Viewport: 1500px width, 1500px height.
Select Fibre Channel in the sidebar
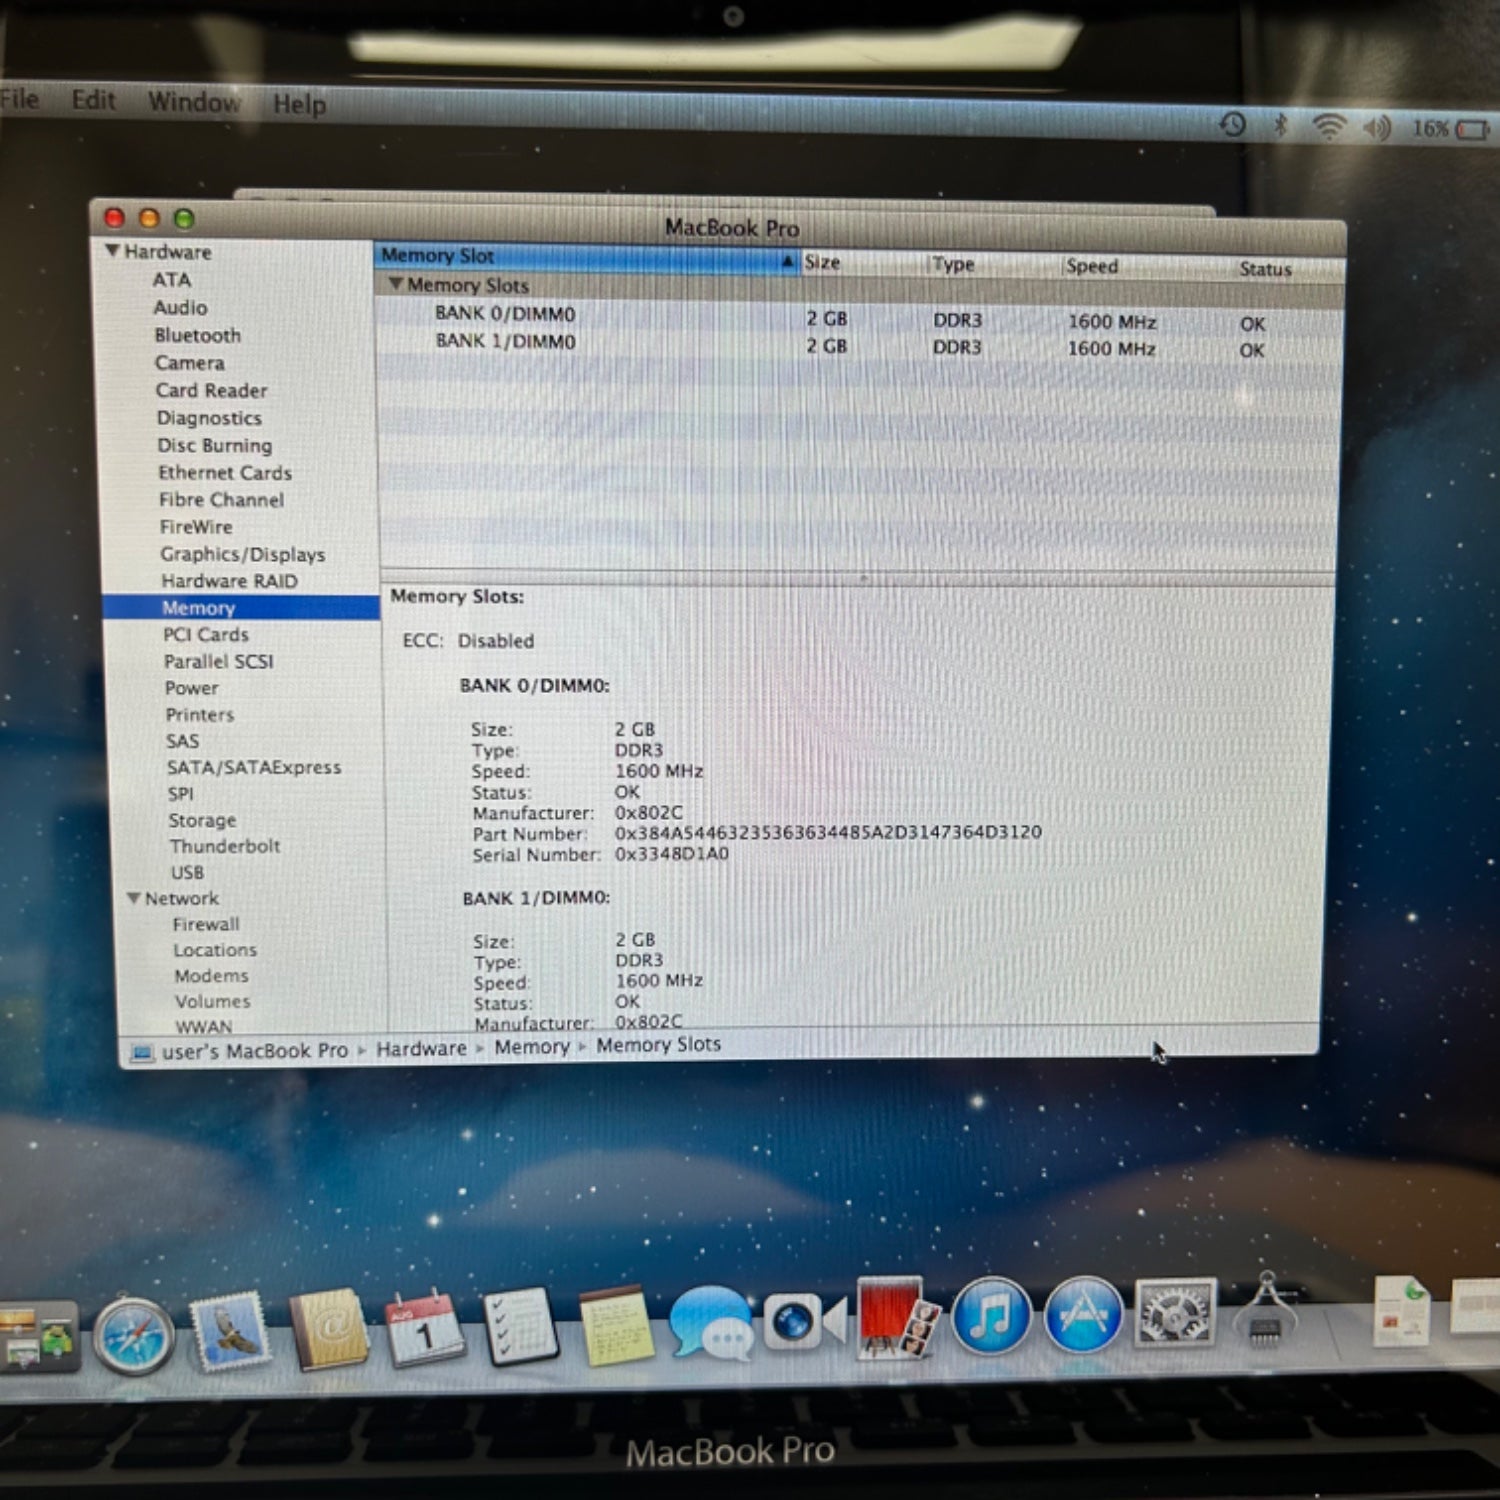221,500
